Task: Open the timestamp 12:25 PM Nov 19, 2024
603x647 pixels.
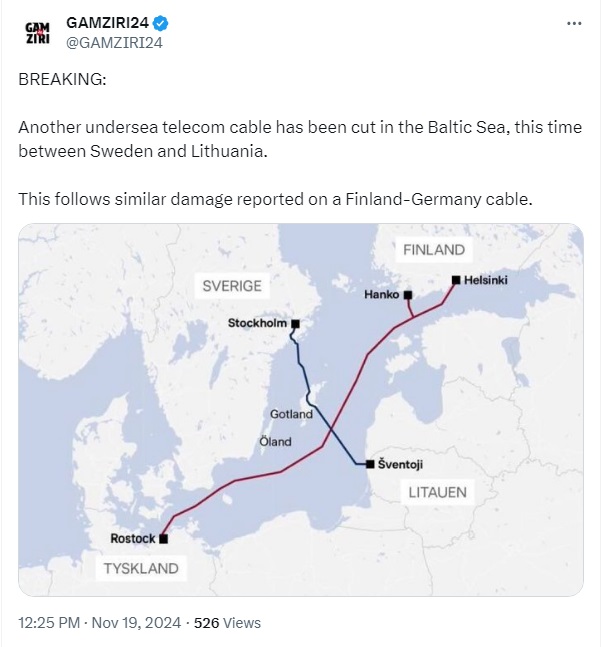Action: [x=99, y=623]
